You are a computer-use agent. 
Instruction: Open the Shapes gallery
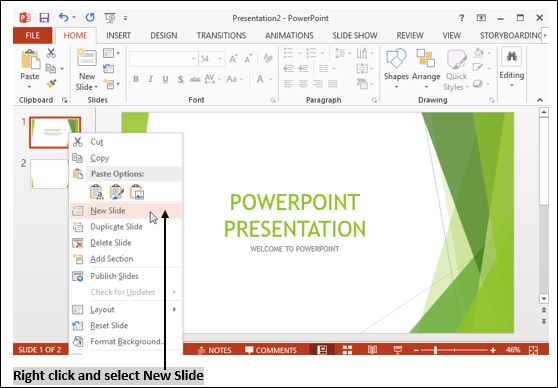396,68
